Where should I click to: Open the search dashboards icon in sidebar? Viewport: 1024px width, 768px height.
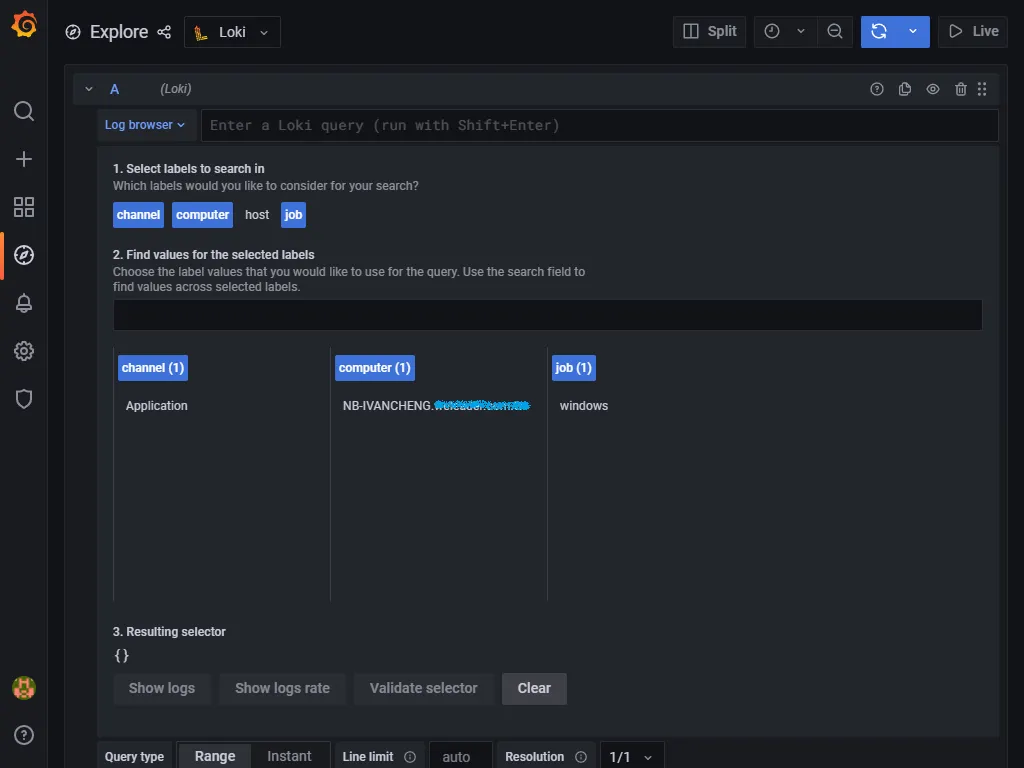[24, 111]
